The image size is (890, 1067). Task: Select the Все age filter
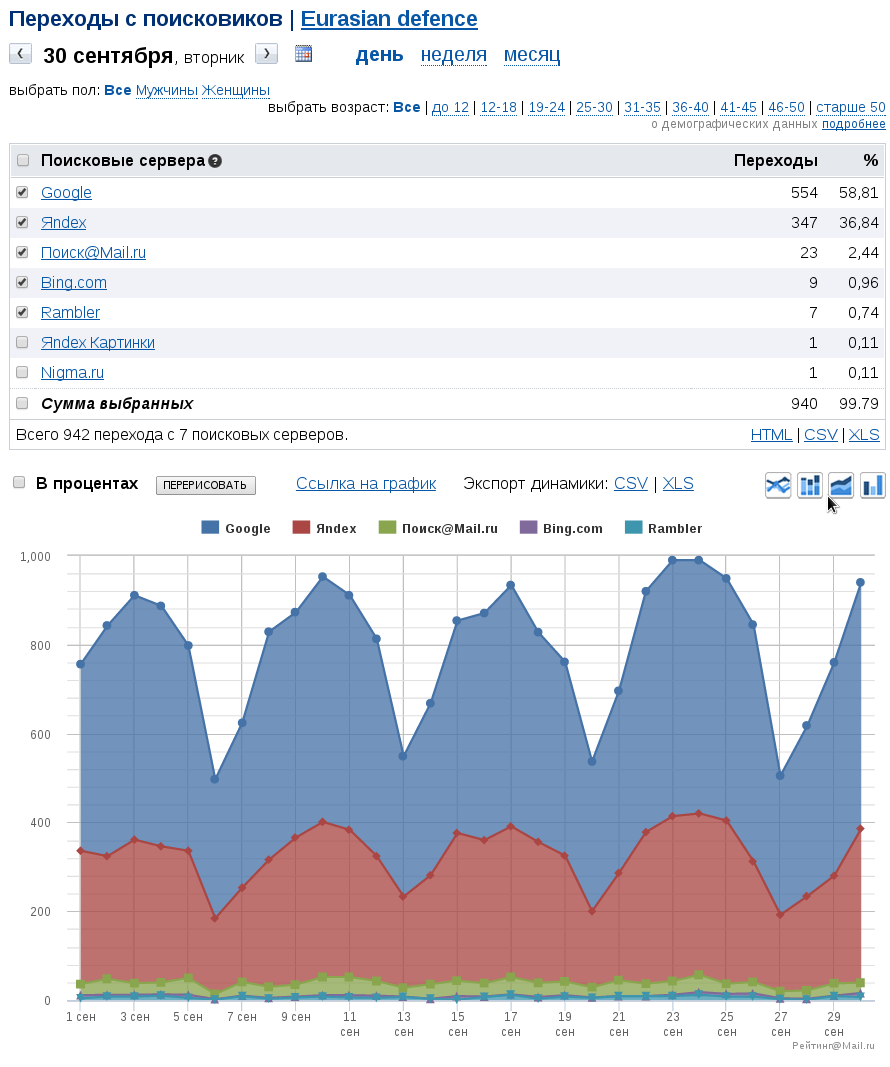click(406, 108)
